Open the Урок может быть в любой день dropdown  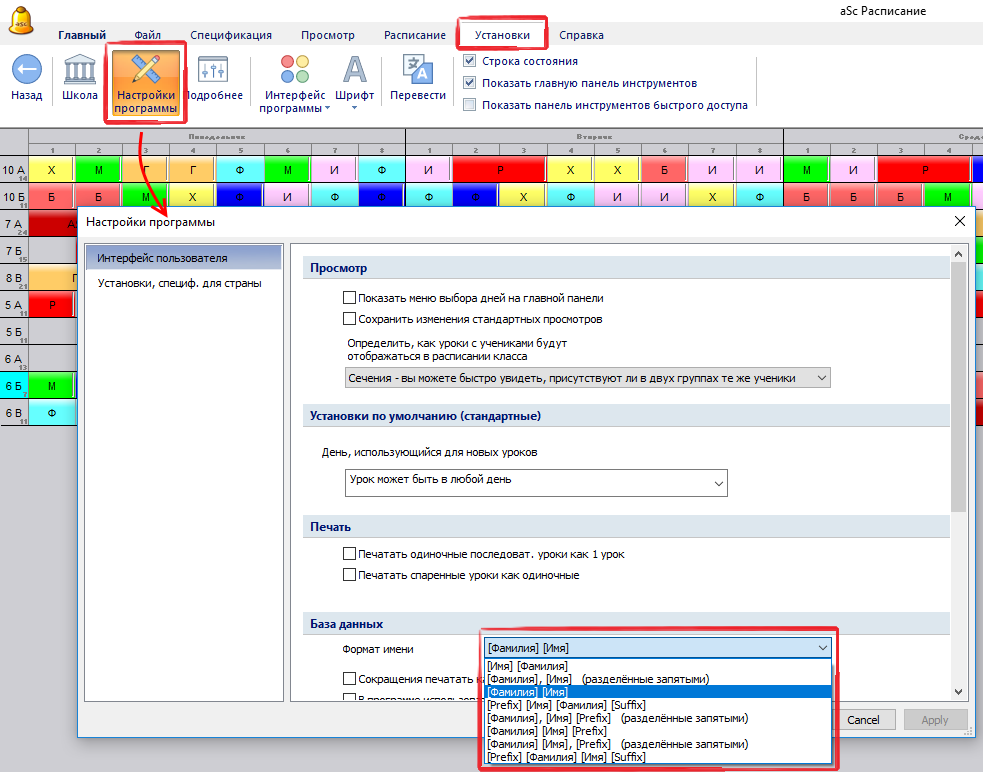tap(535, 482)
